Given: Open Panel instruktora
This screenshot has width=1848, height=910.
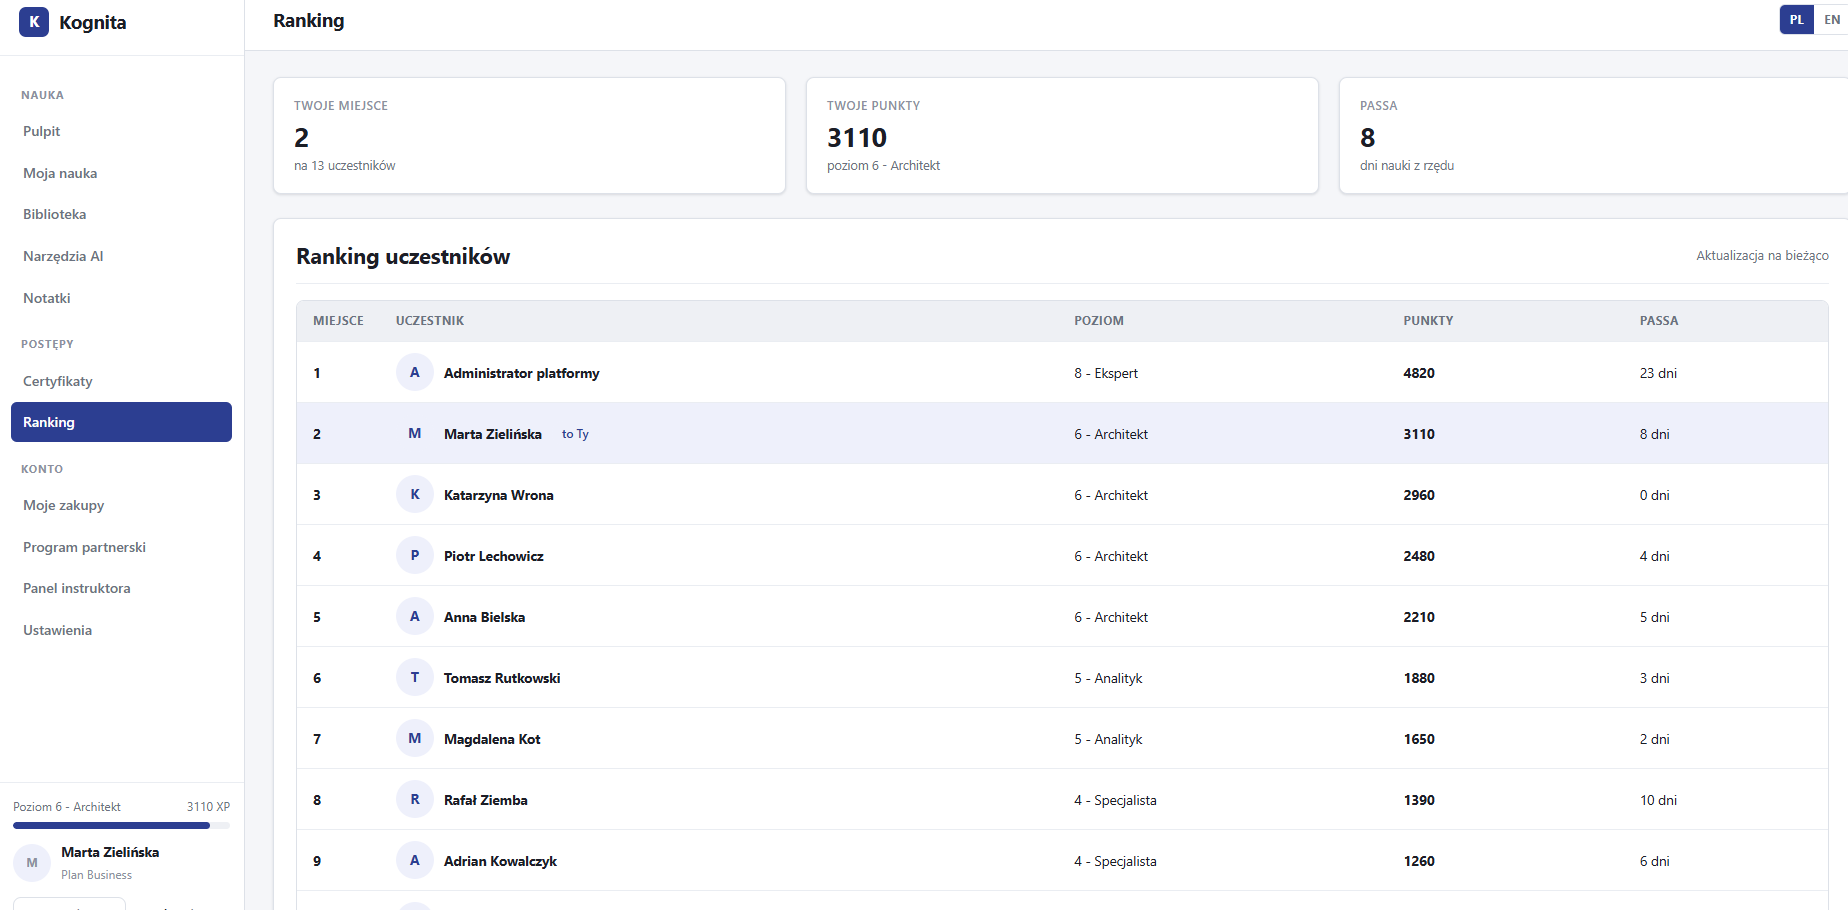Looking at the screenshot, I should point(121,588).
